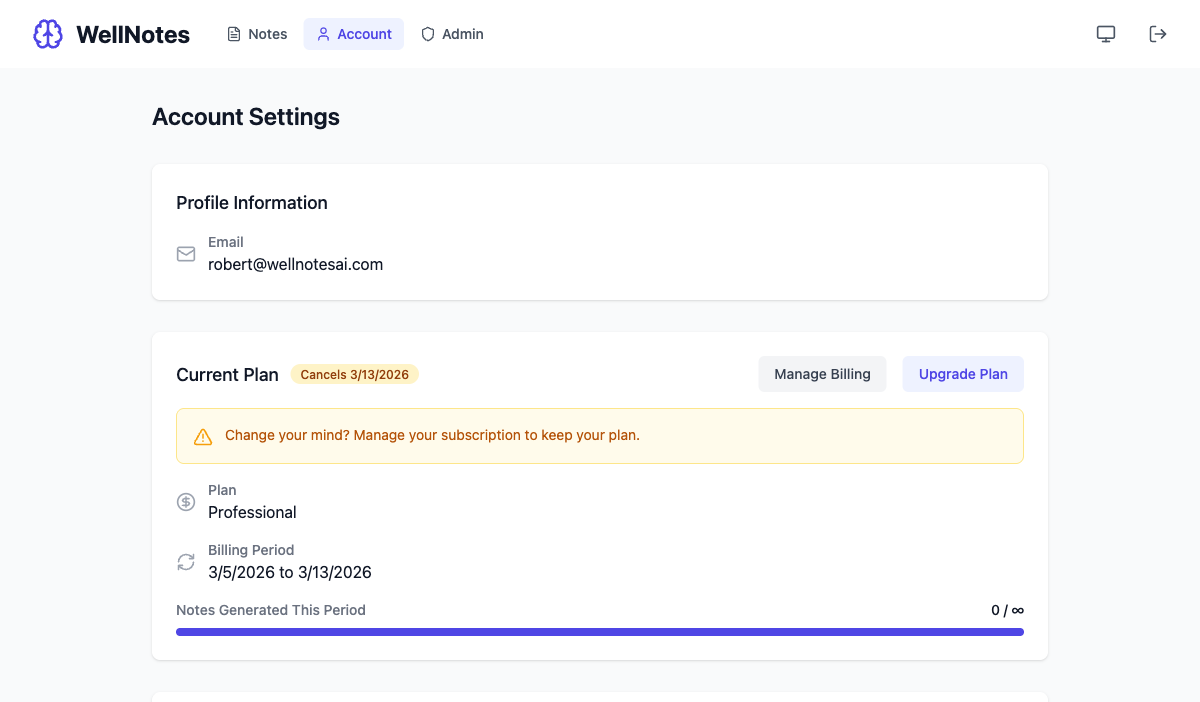
Task: Click the shield icon on the Admin tab
Action: tap(428, 33)
